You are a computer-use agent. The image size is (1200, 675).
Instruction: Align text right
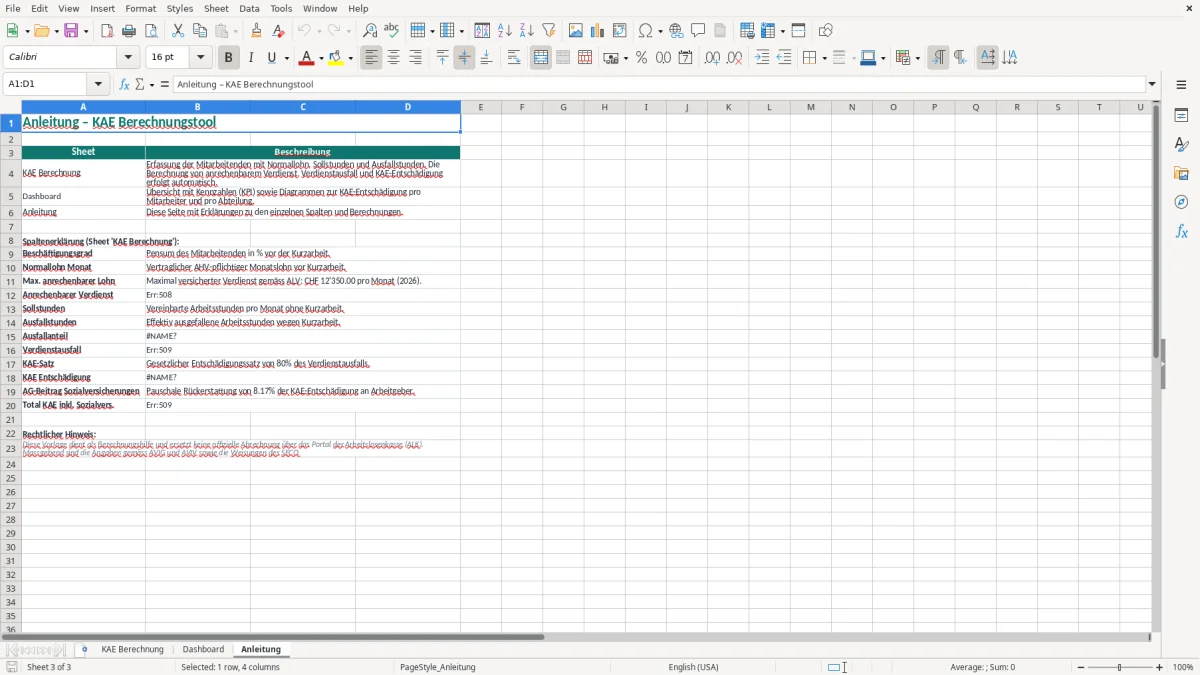416,58
